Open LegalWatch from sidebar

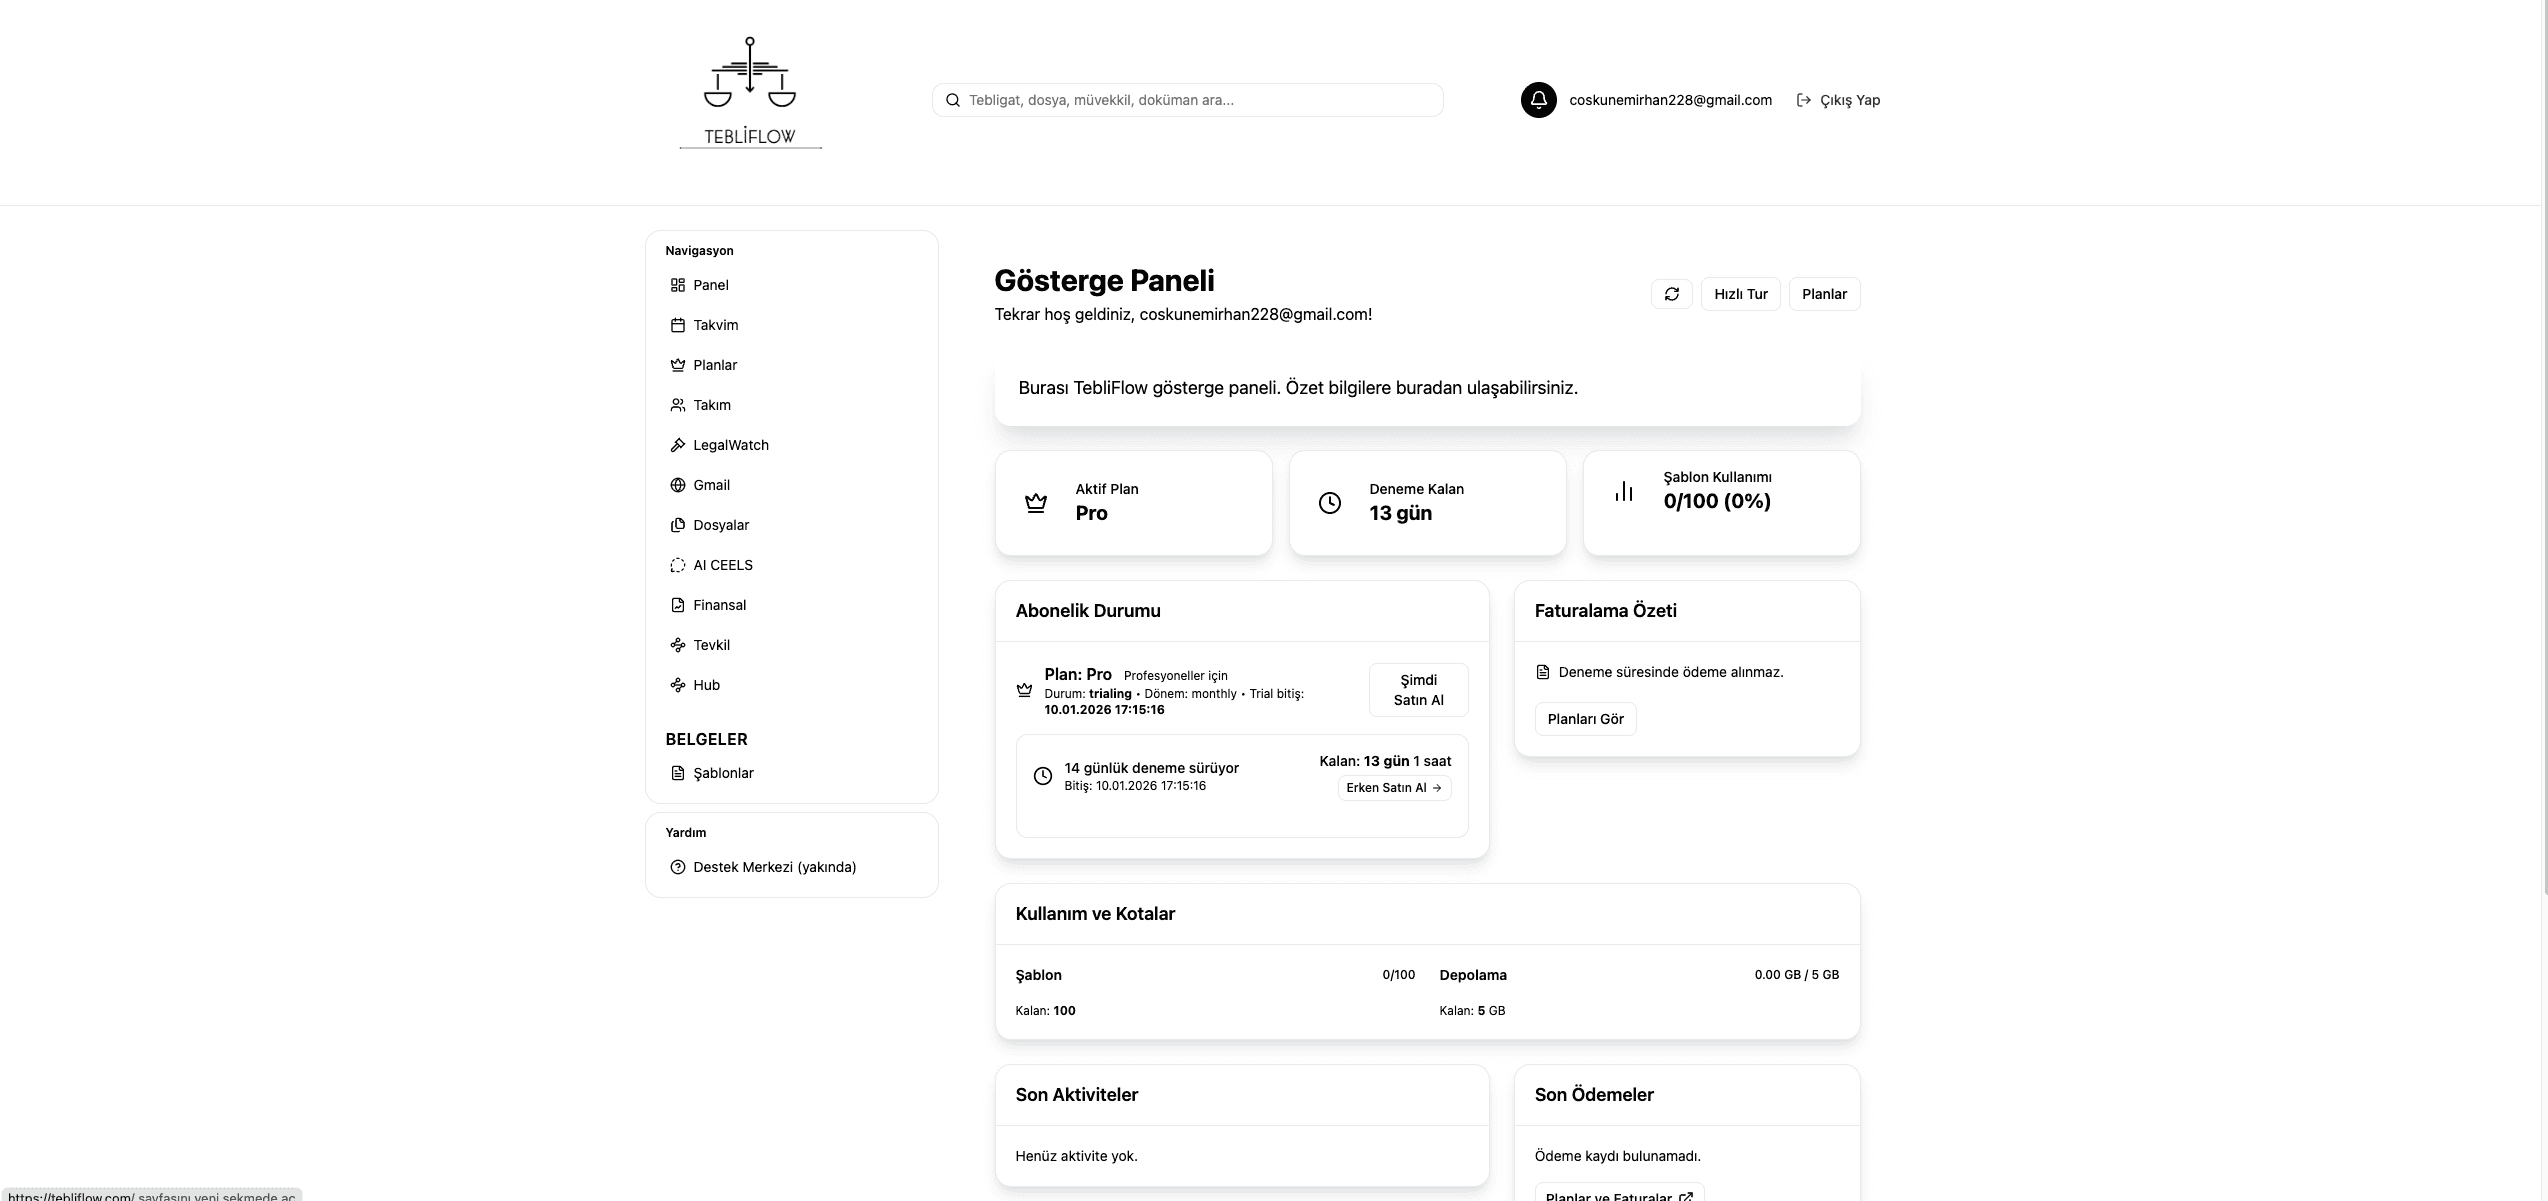point(730,445)
